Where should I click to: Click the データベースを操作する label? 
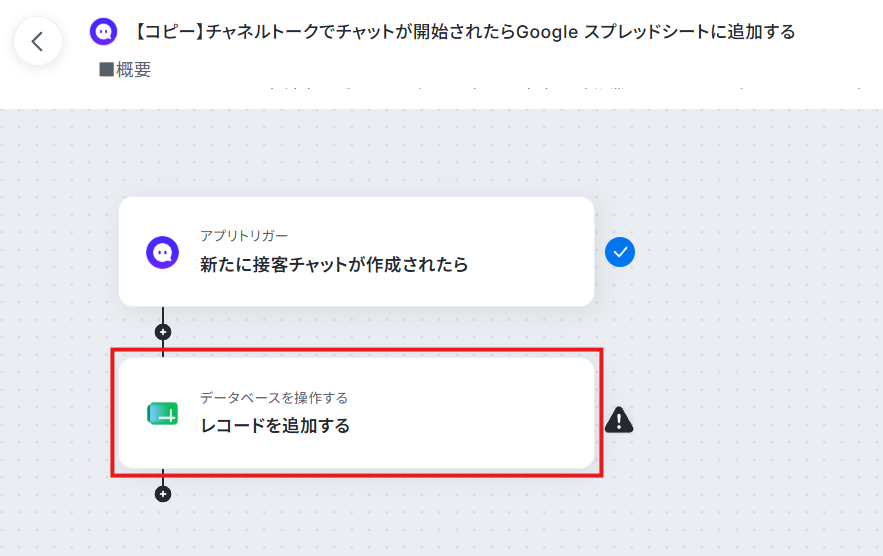274,398
